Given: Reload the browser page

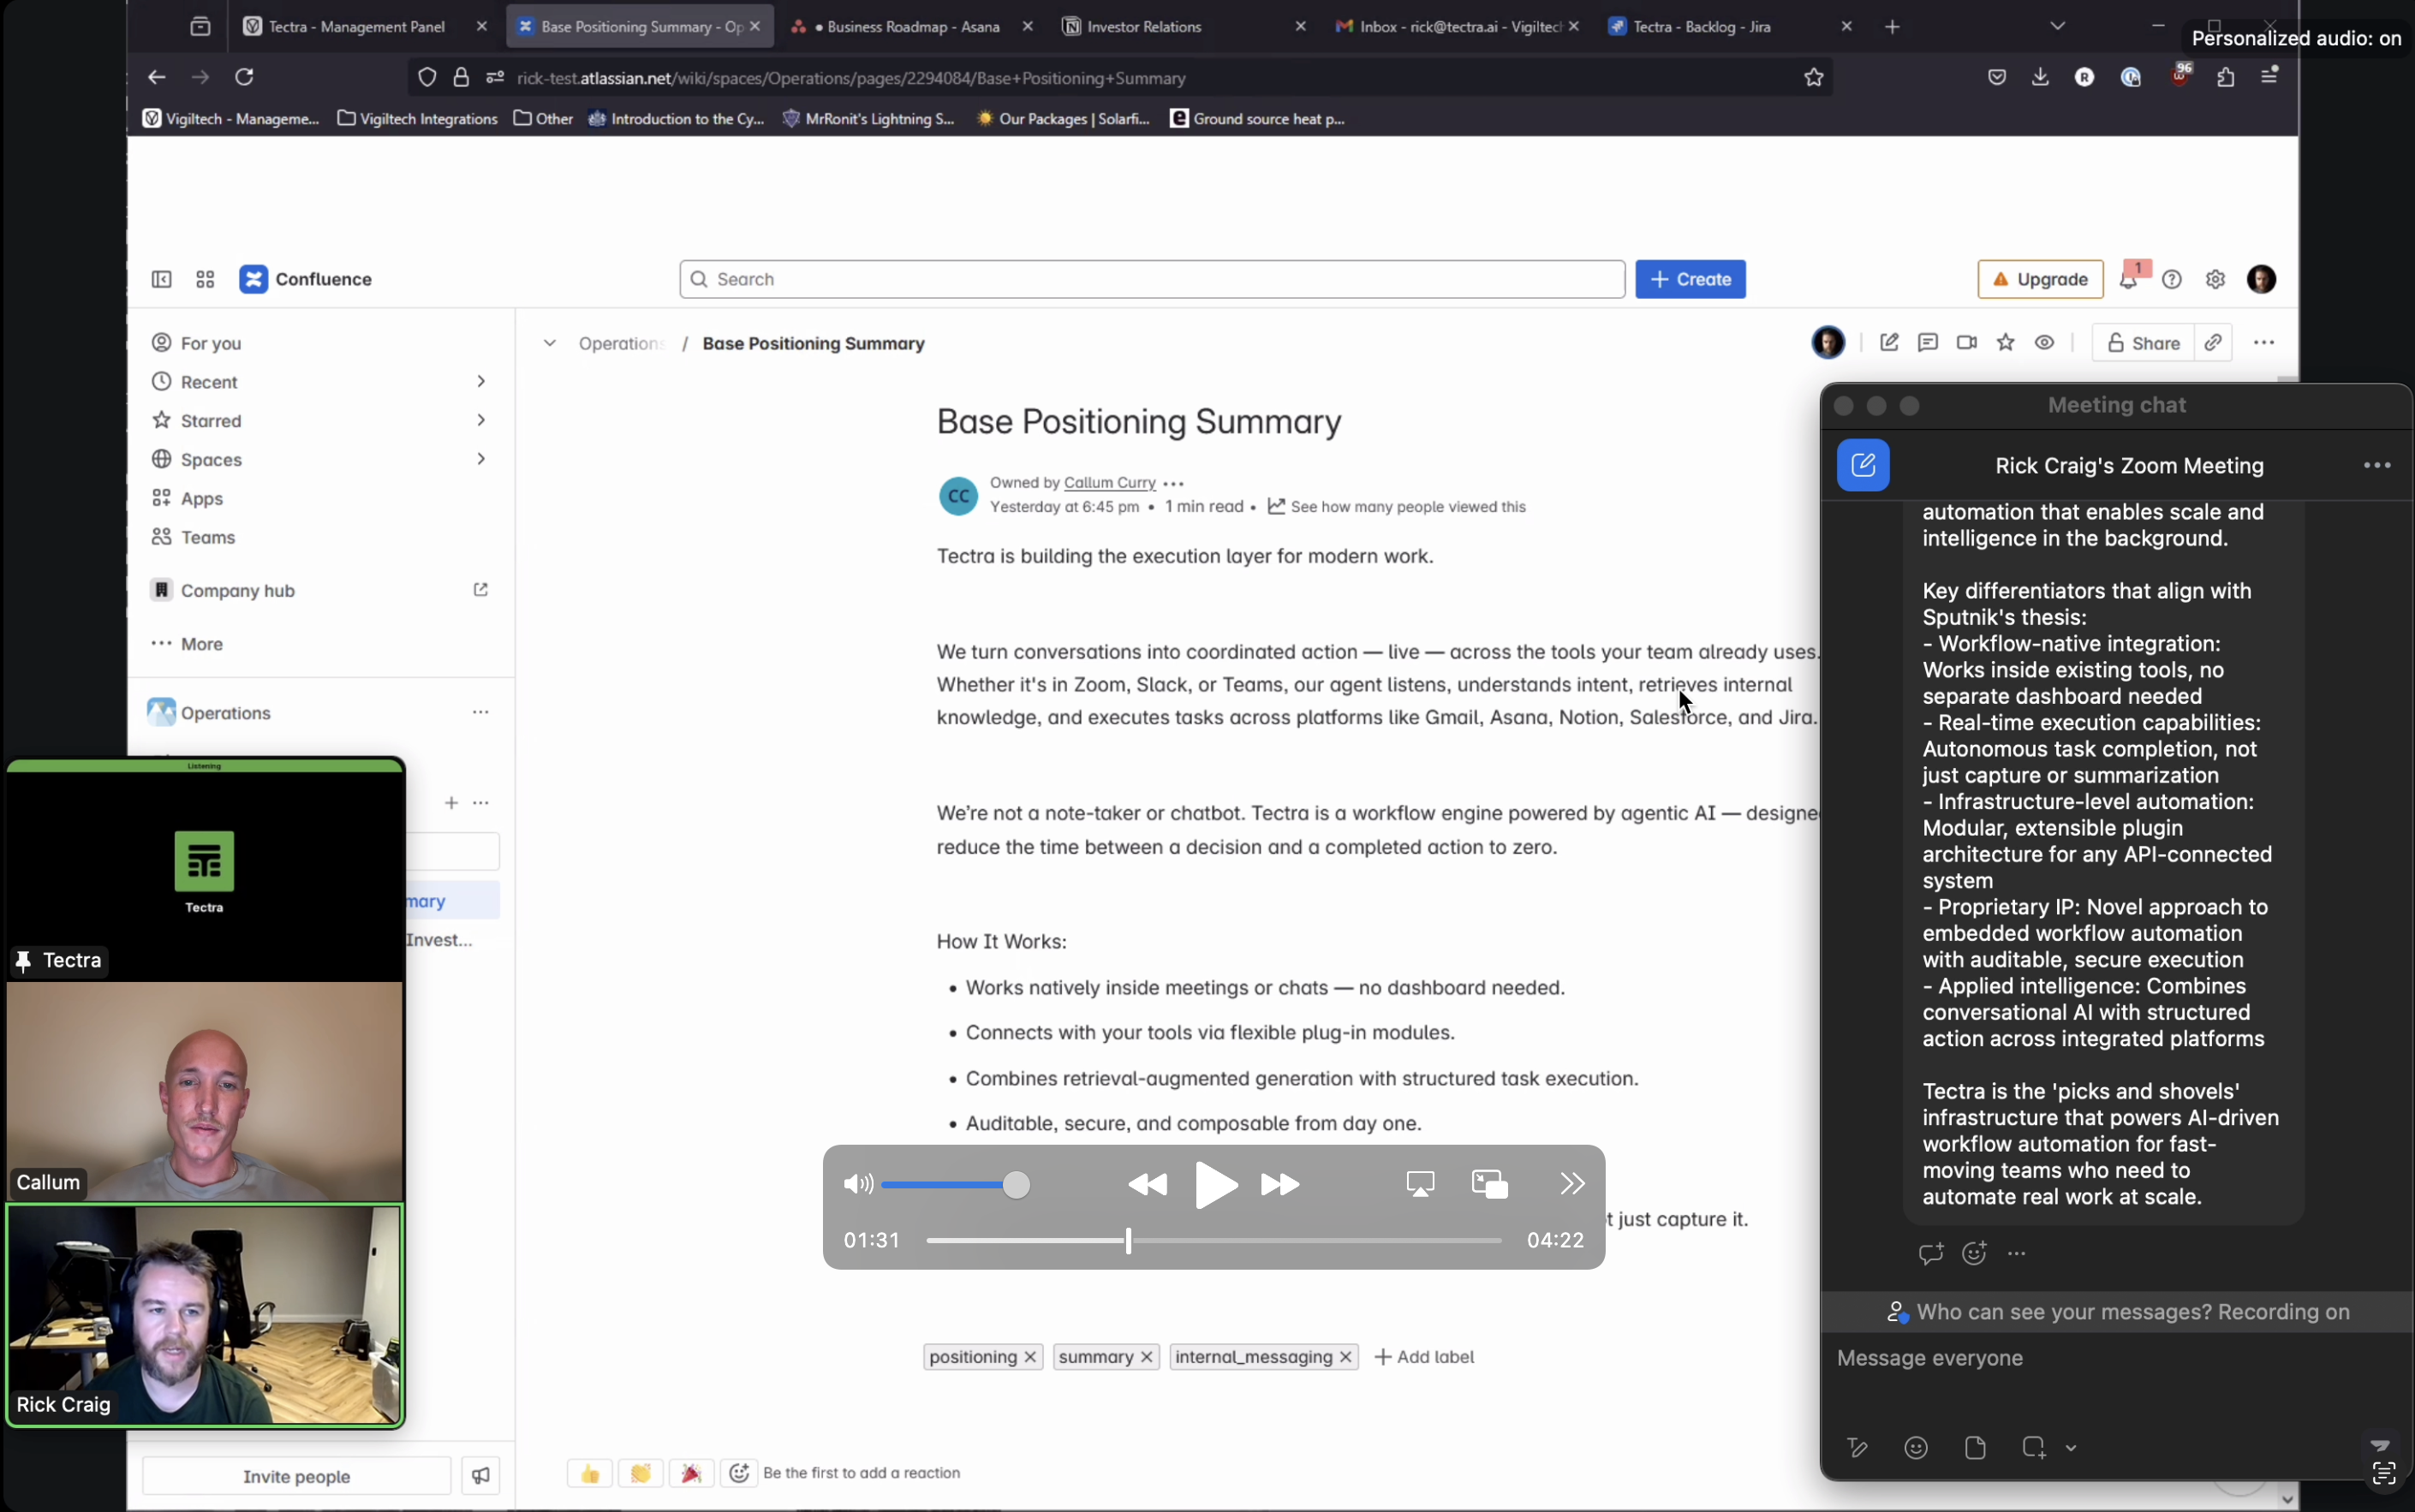Looking at the screenshot, I should pyautogui.click(x=244, y=77).
